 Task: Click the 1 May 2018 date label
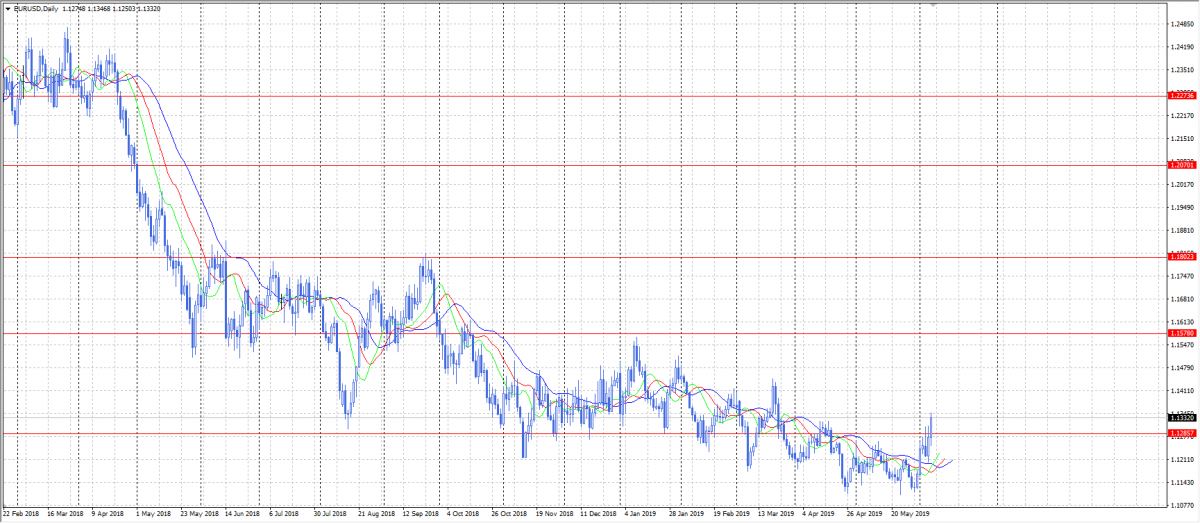(152, 514)
